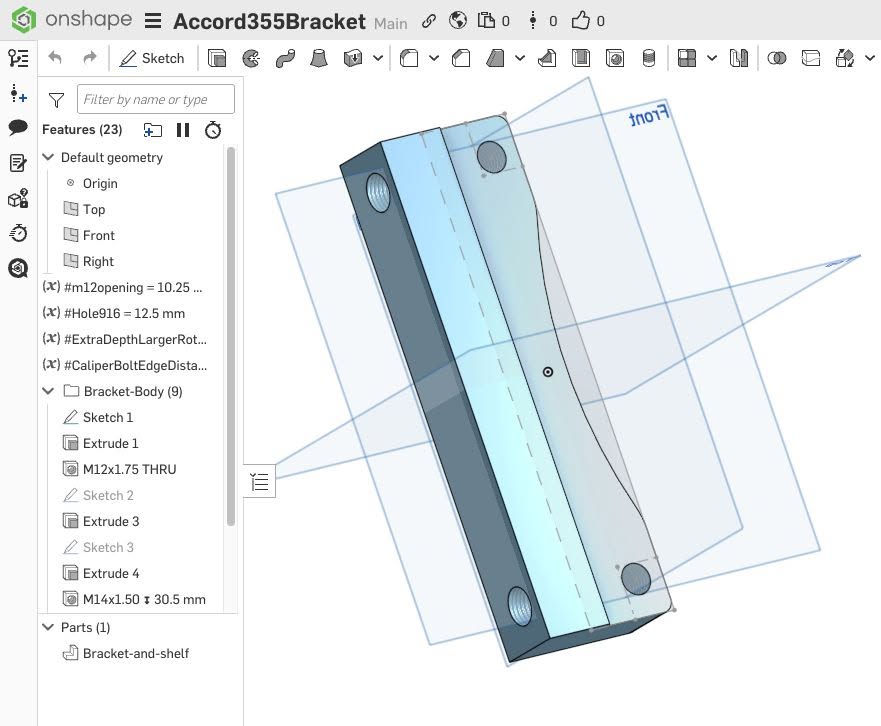Select the Loft tool
This screenshot has width=881, height=726.
pos(319,58)
